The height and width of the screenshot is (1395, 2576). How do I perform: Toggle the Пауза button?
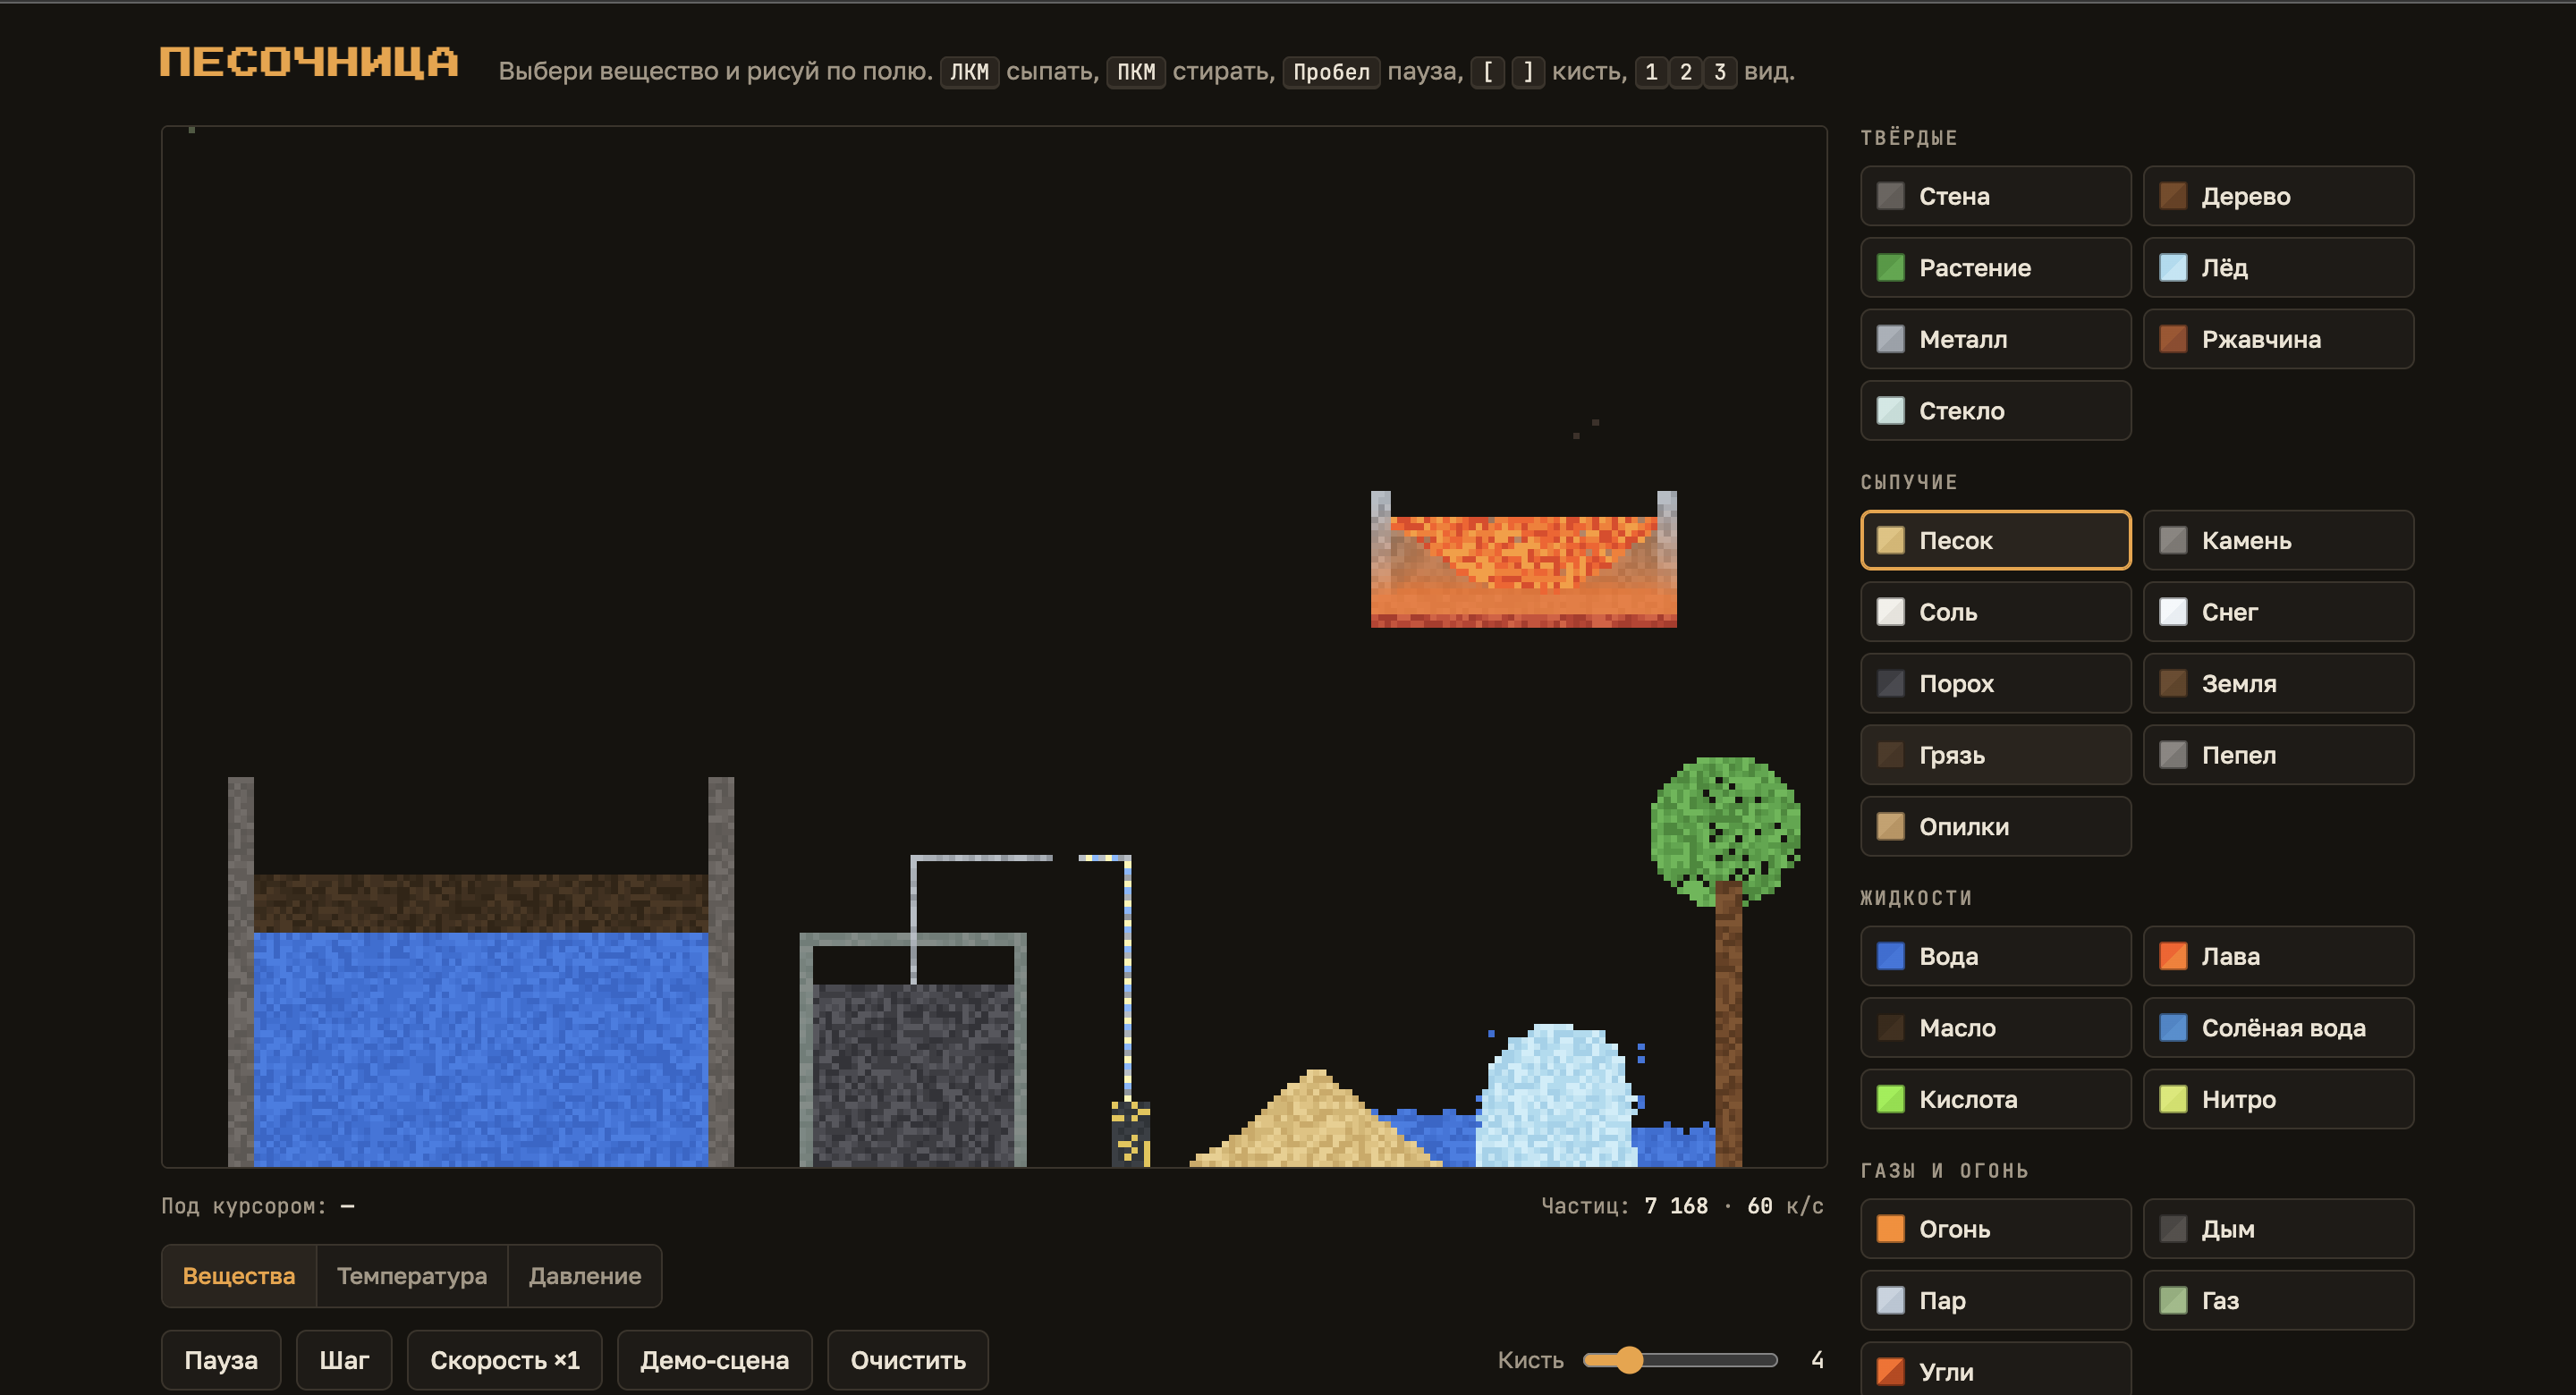[221, 1360]
